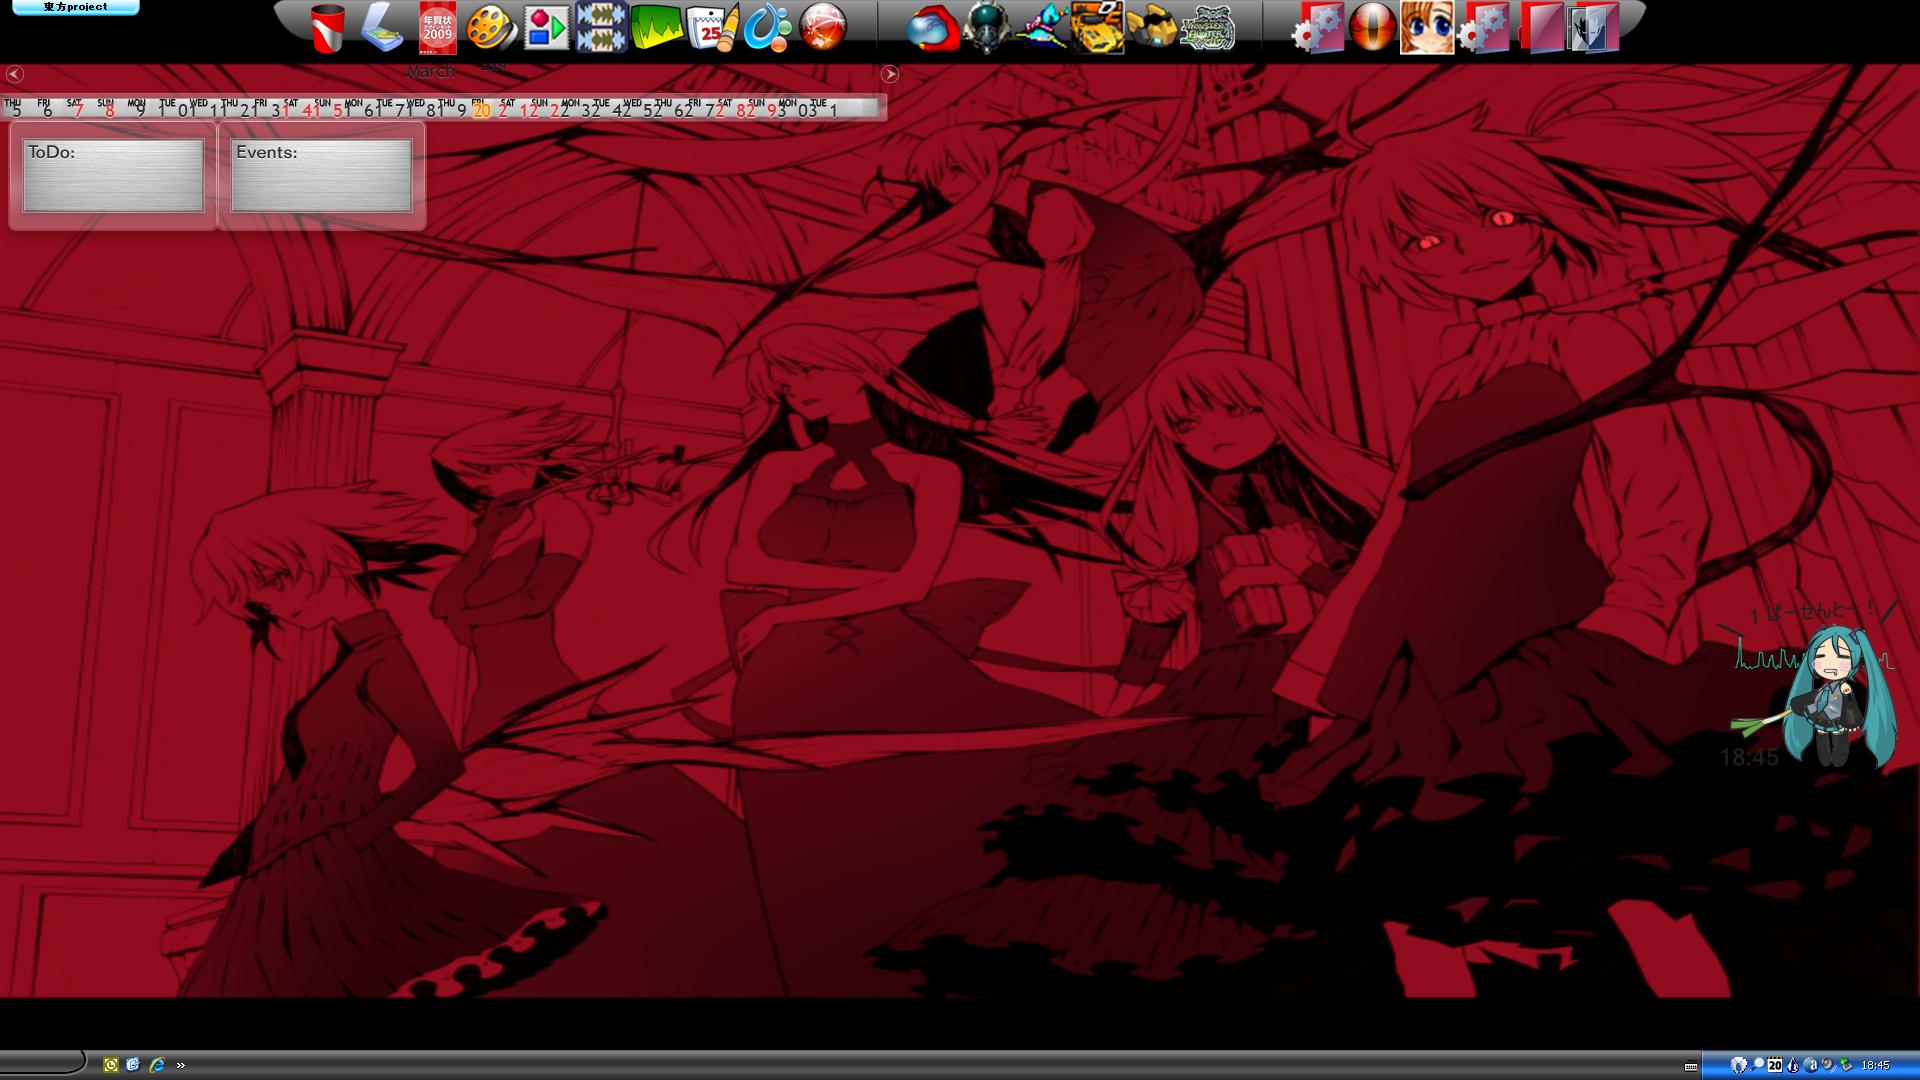Launch the film reel movie app icon
This screenshot has width=1920, height=1080.
coord(491,28)
